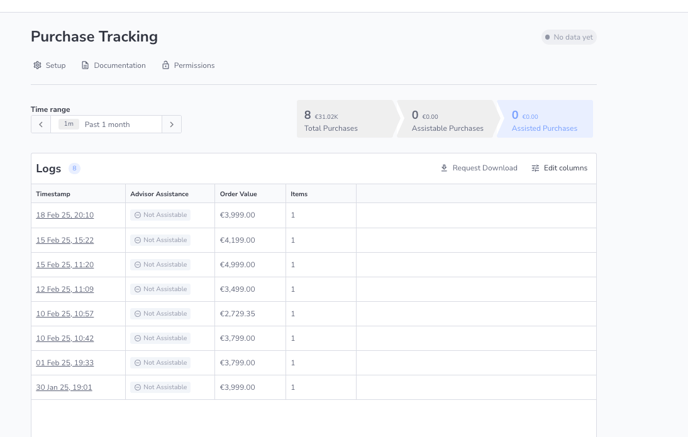Open log entry 15 Feb 25, 11:20

point(65,265)
